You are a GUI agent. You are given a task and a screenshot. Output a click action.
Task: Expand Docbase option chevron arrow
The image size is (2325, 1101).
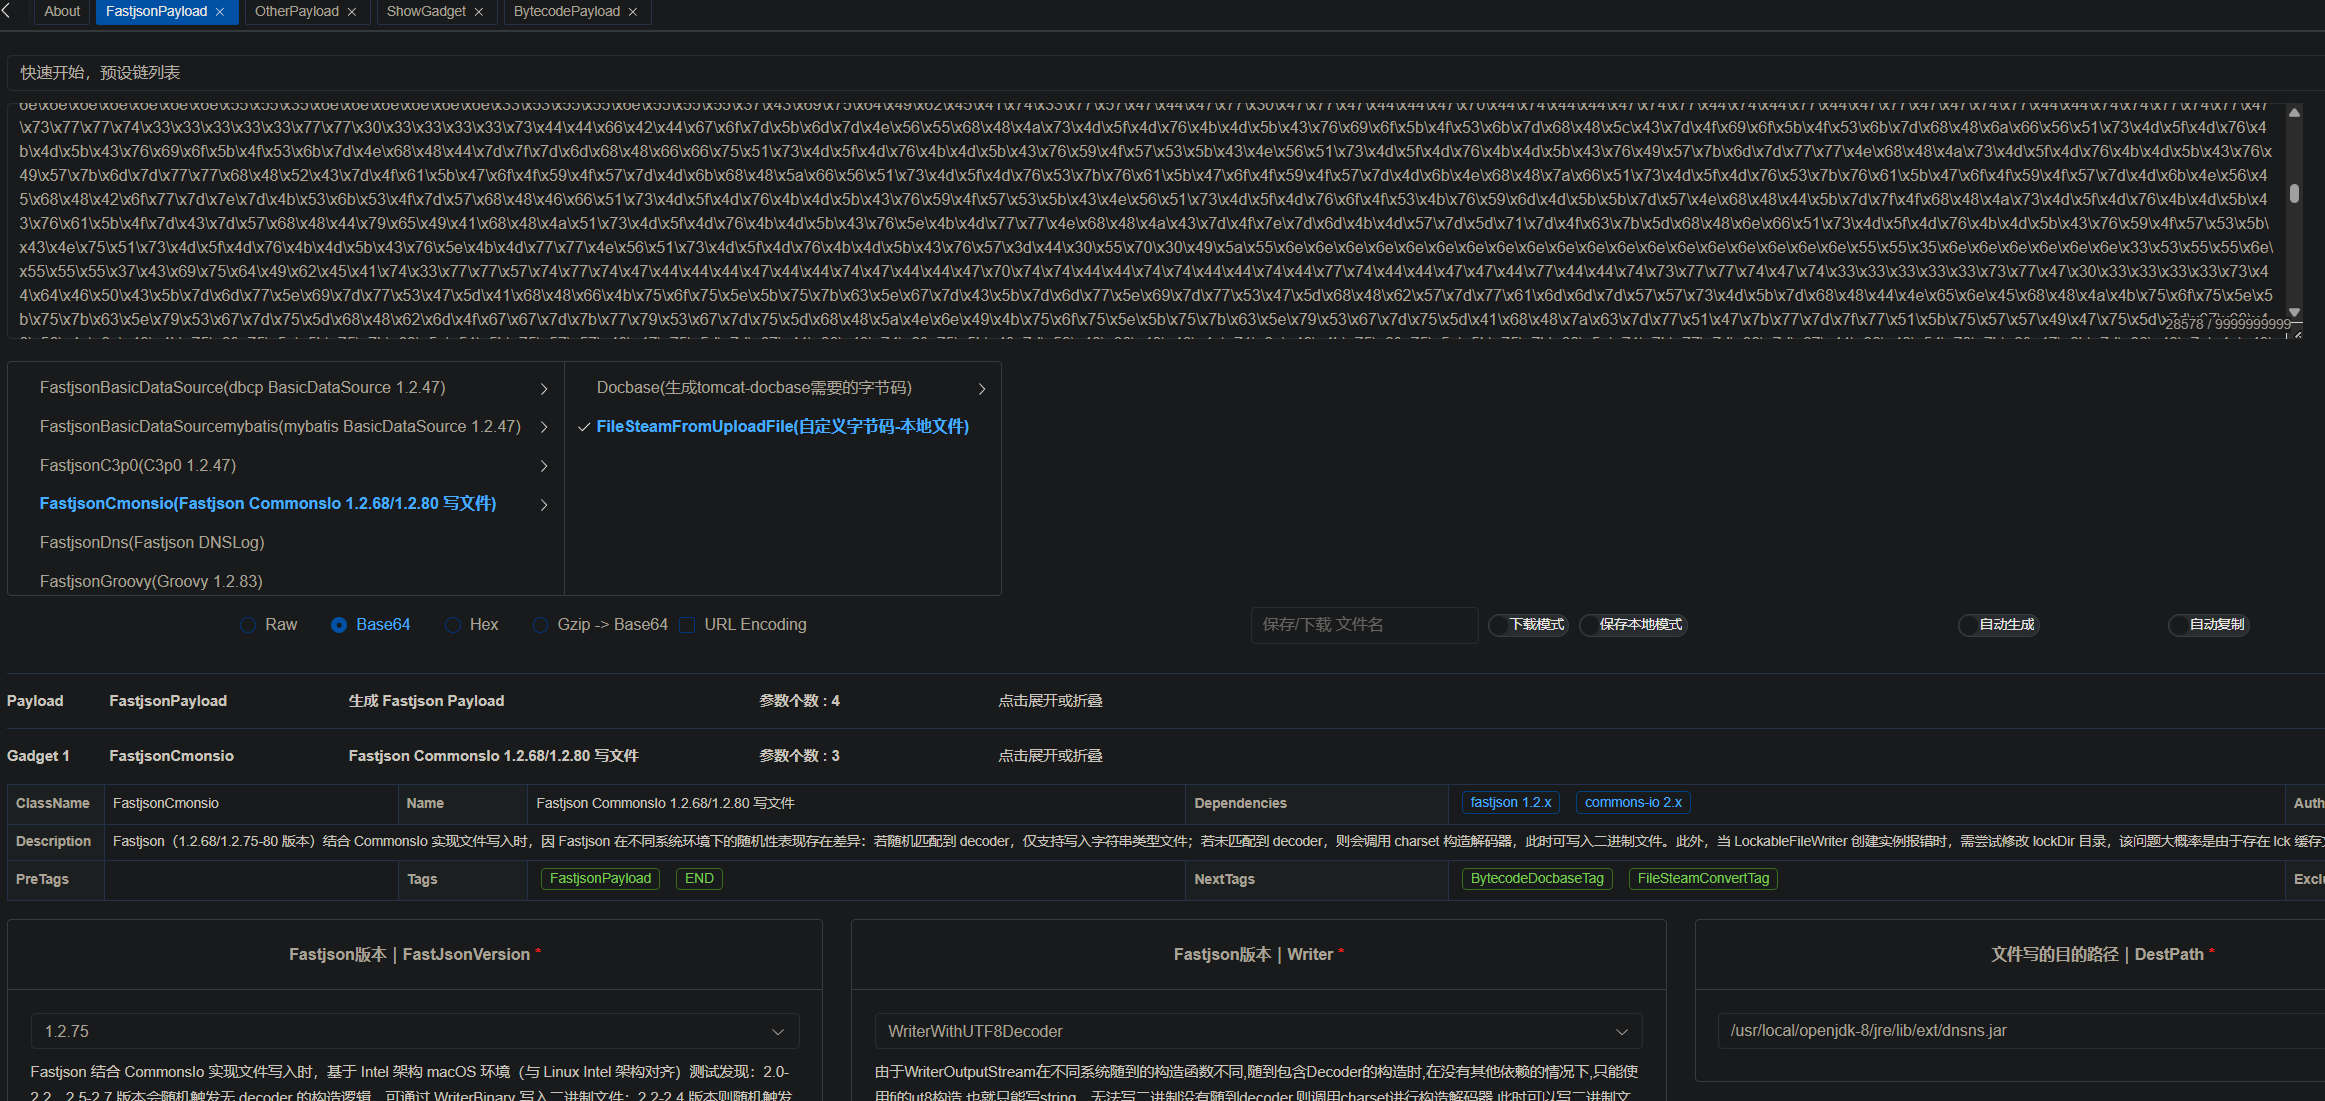pos(982,389)
